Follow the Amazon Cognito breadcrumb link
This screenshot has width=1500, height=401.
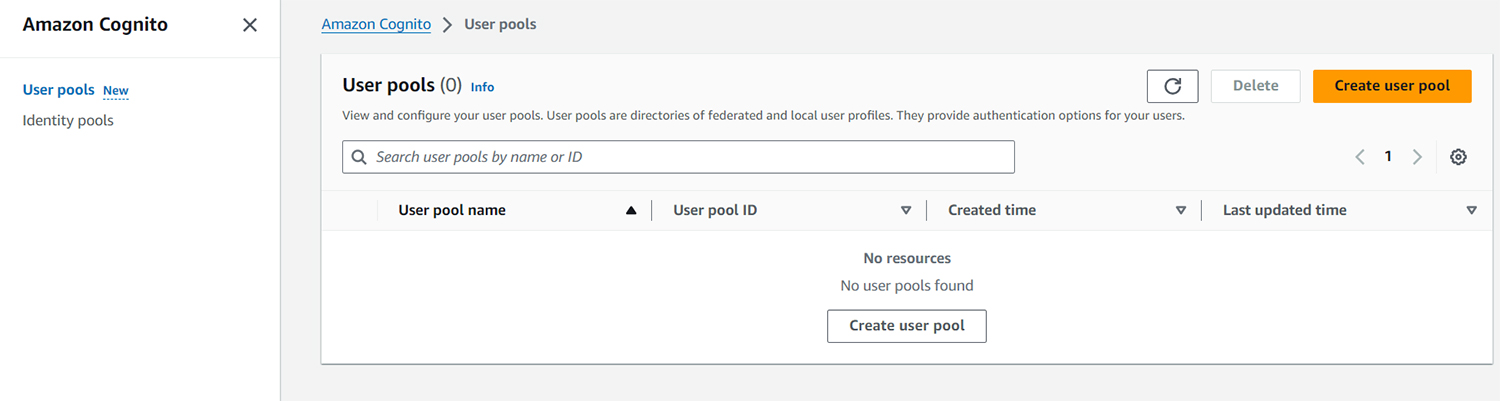click(376, 24)
